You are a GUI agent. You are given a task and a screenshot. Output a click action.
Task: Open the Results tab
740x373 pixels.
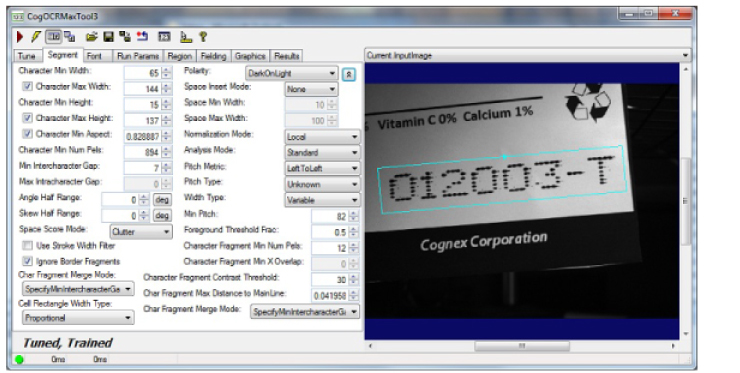pos(286,56)
